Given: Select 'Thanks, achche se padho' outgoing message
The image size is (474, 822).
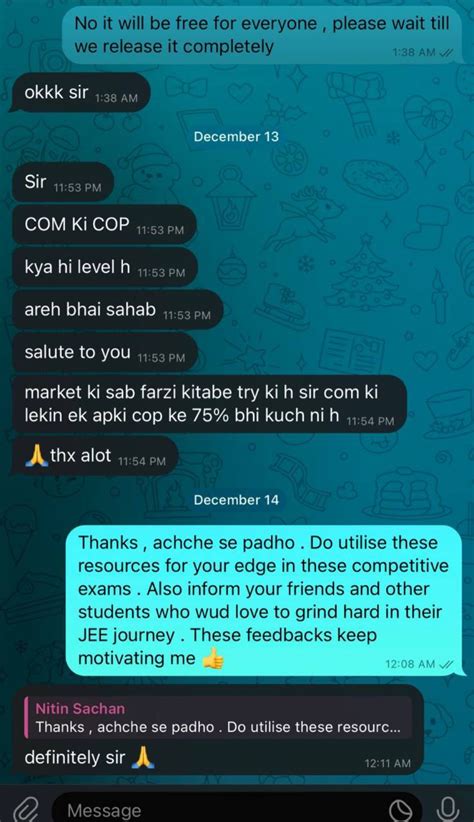Looking at the screenshot, I should point(264,600).
